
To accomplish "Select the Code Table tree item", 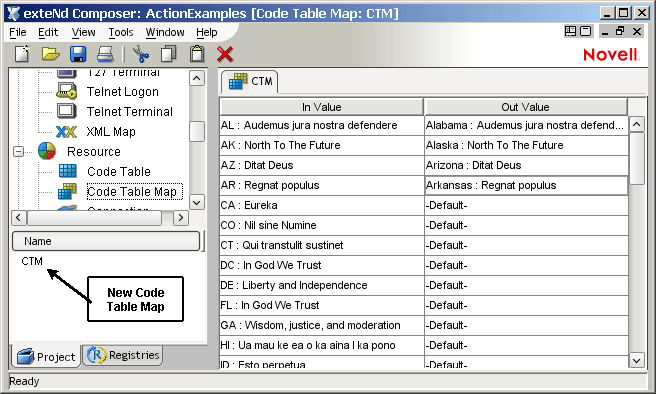I will (x=119, y=171).
